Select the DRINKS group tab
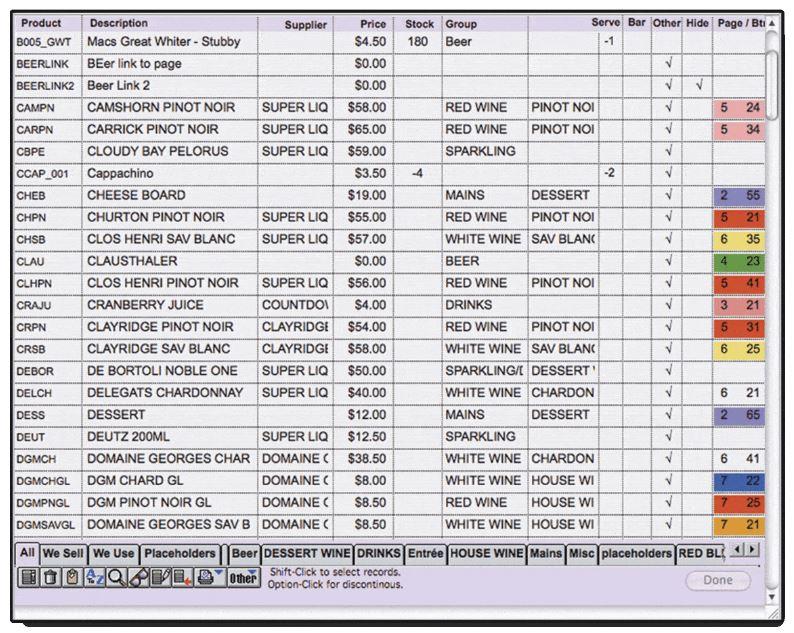Image resolution: width=794 pixels, height=633 pixels. (378, 553)
